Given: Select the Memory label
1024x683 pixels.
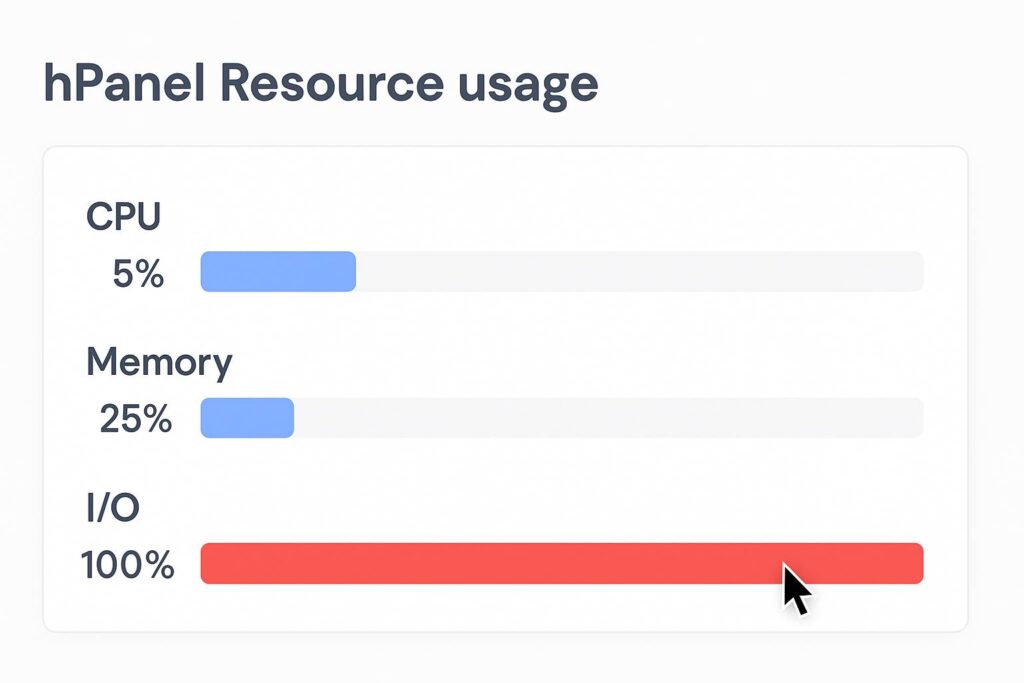Looking at the screenshot, I should [x=158, y=363].
